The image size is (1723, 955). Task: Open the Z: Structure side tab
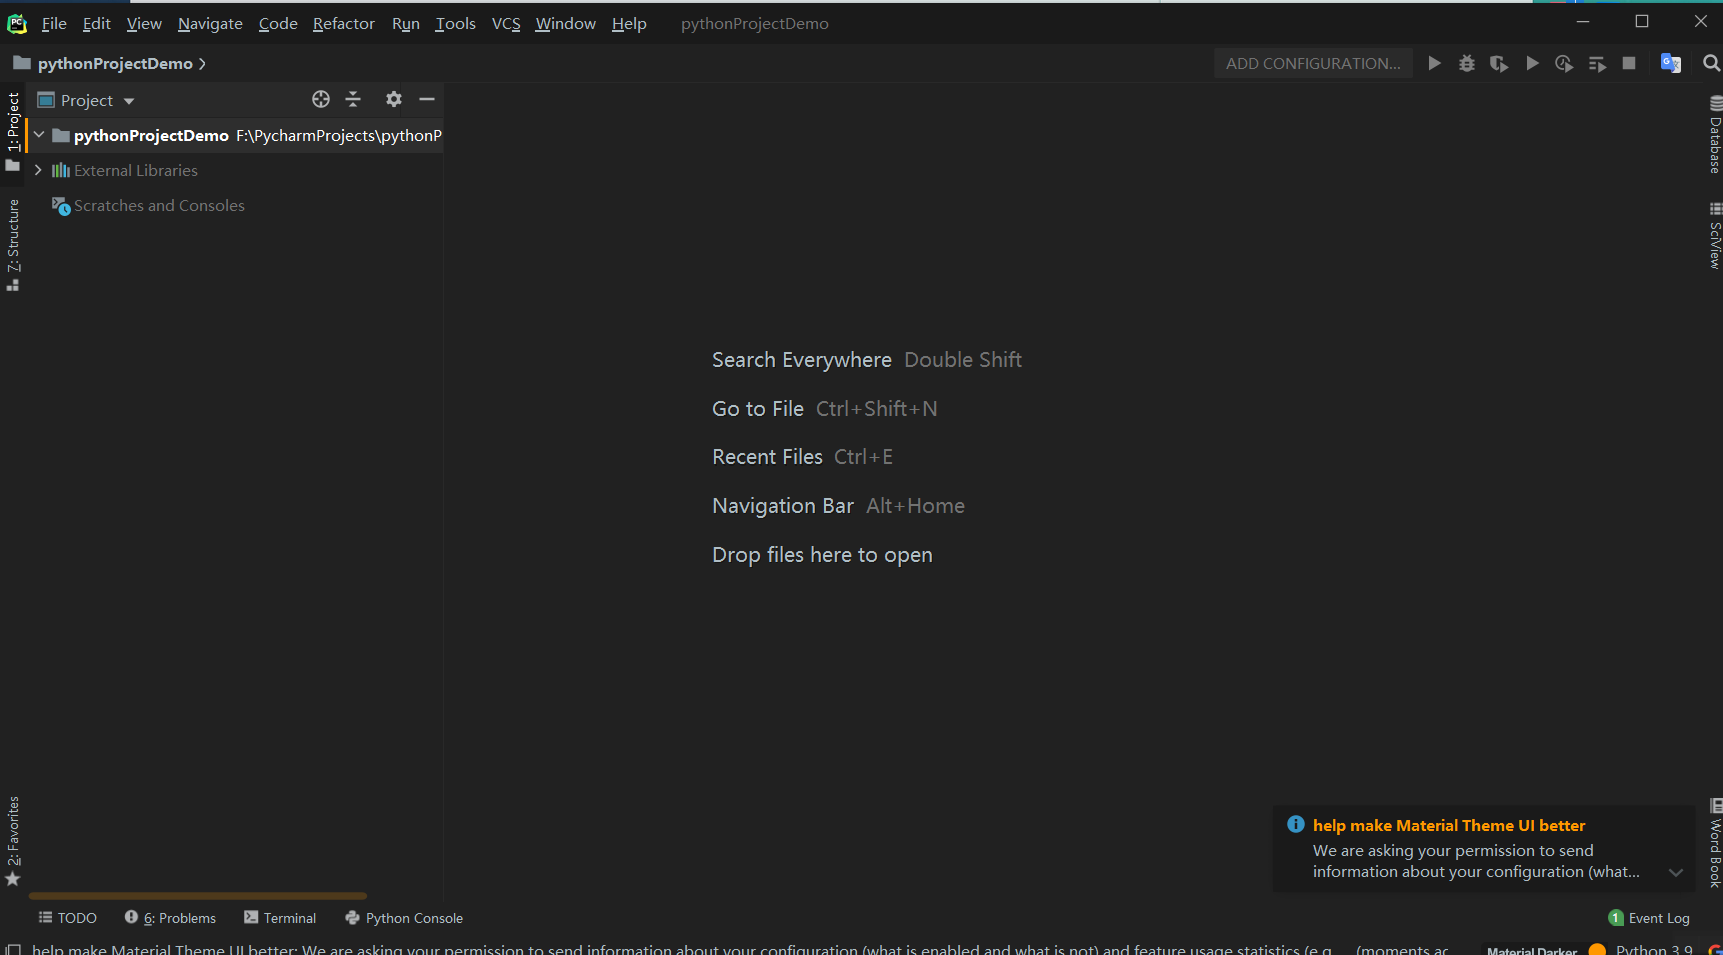[x=13, y=245]
